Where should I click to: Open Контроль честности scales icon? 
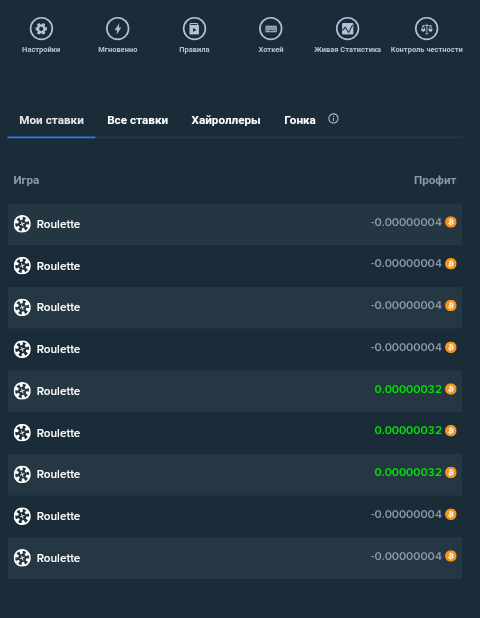click(x=426, y=28)
